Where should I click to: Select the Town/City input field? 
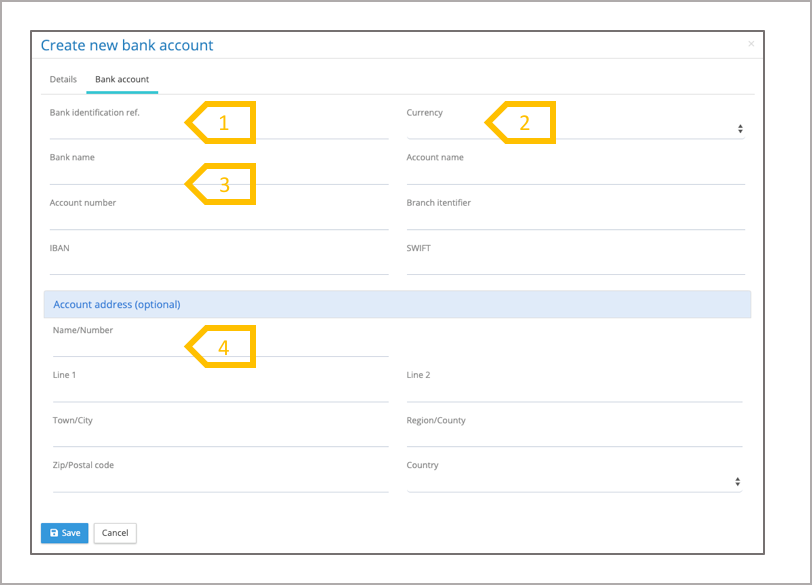(x=220, y=437)
